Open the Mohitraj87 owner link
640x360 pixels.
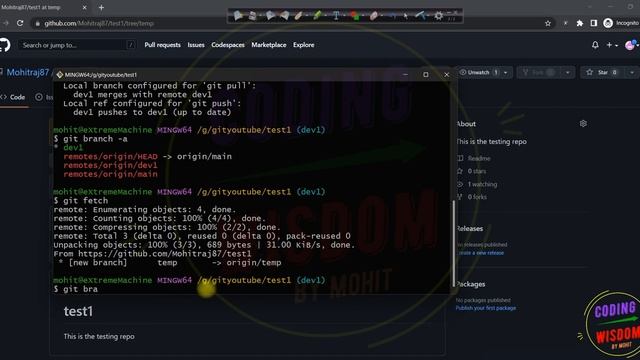click(28, 72)
